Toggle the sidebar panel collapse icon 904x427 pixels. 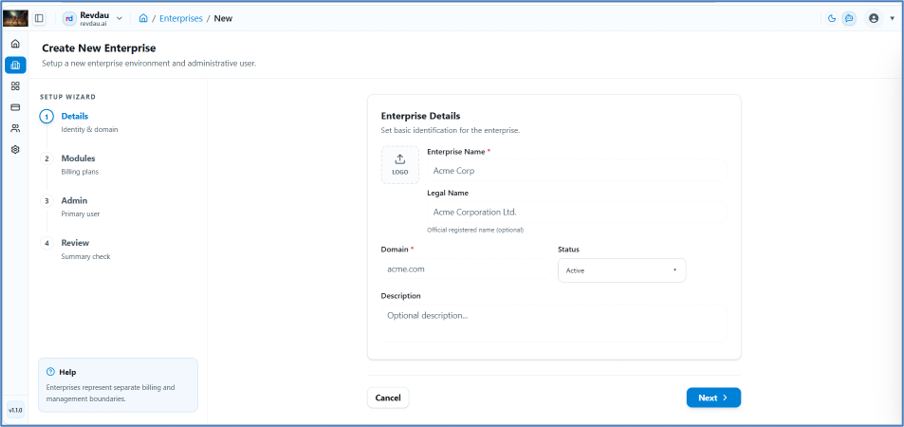[x=39, y=18]
